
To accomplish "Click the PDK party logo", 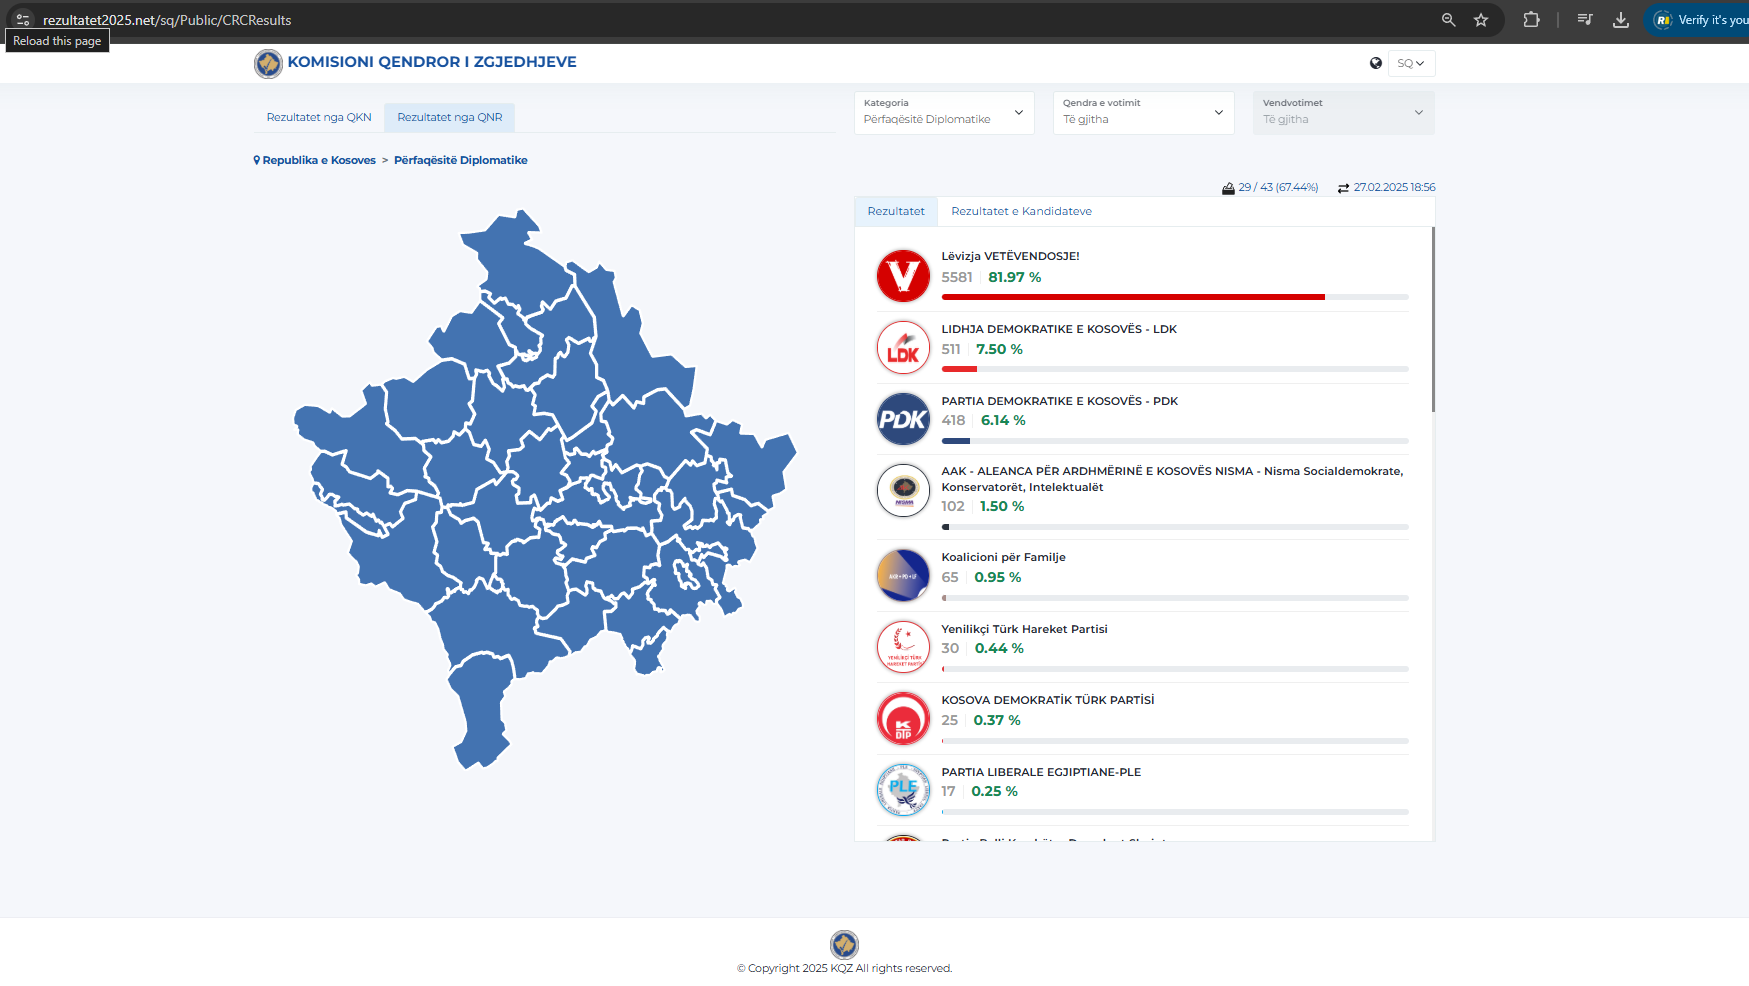I will (903, 419).
